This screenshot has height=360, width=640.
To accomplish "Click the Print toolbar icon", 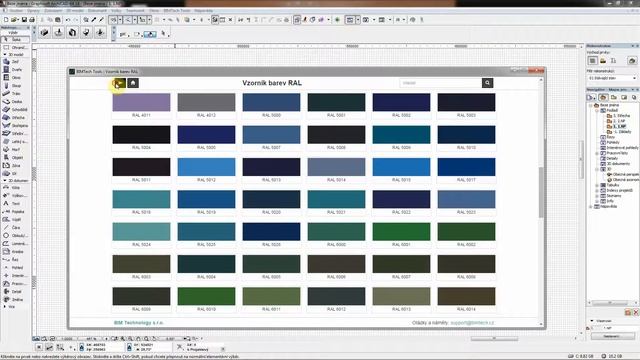I will pos(32,20).
